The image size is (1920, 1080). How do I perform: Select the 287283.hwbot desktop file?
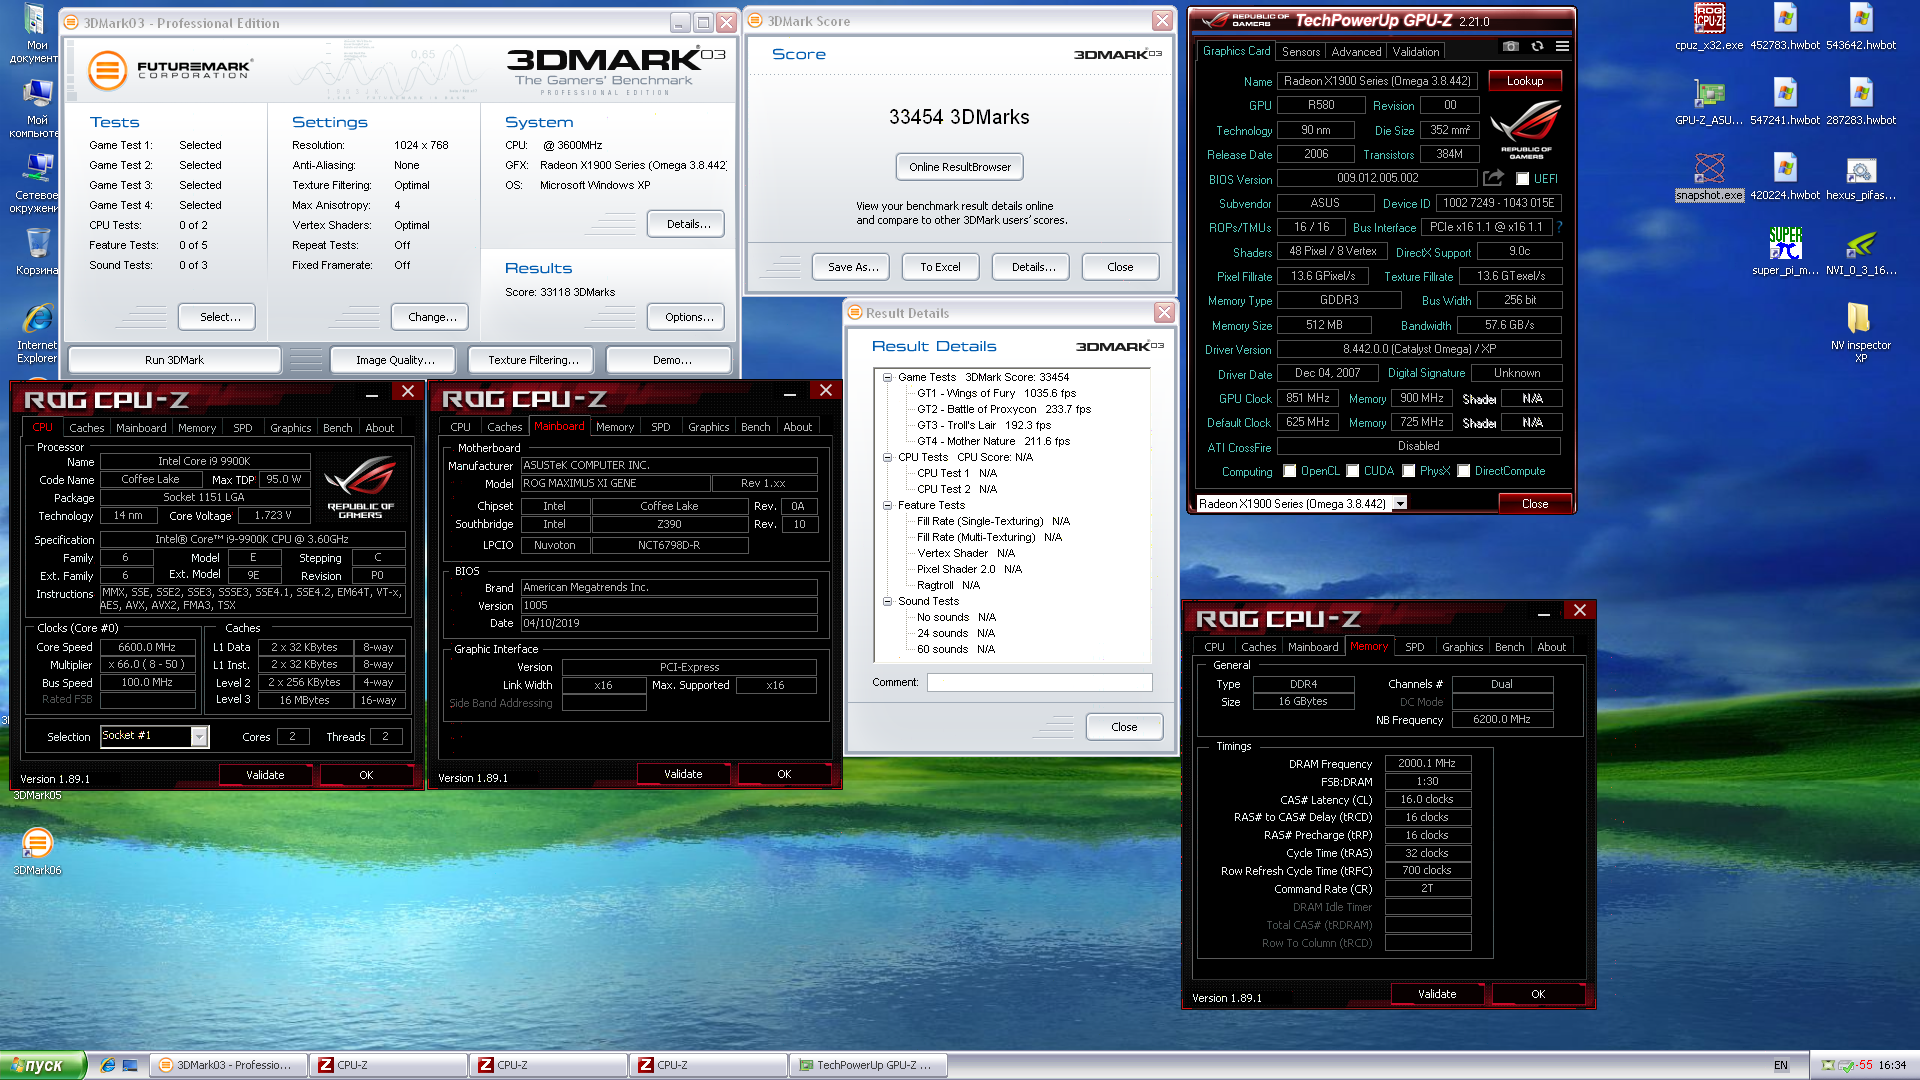click(x=1861, y=102)
